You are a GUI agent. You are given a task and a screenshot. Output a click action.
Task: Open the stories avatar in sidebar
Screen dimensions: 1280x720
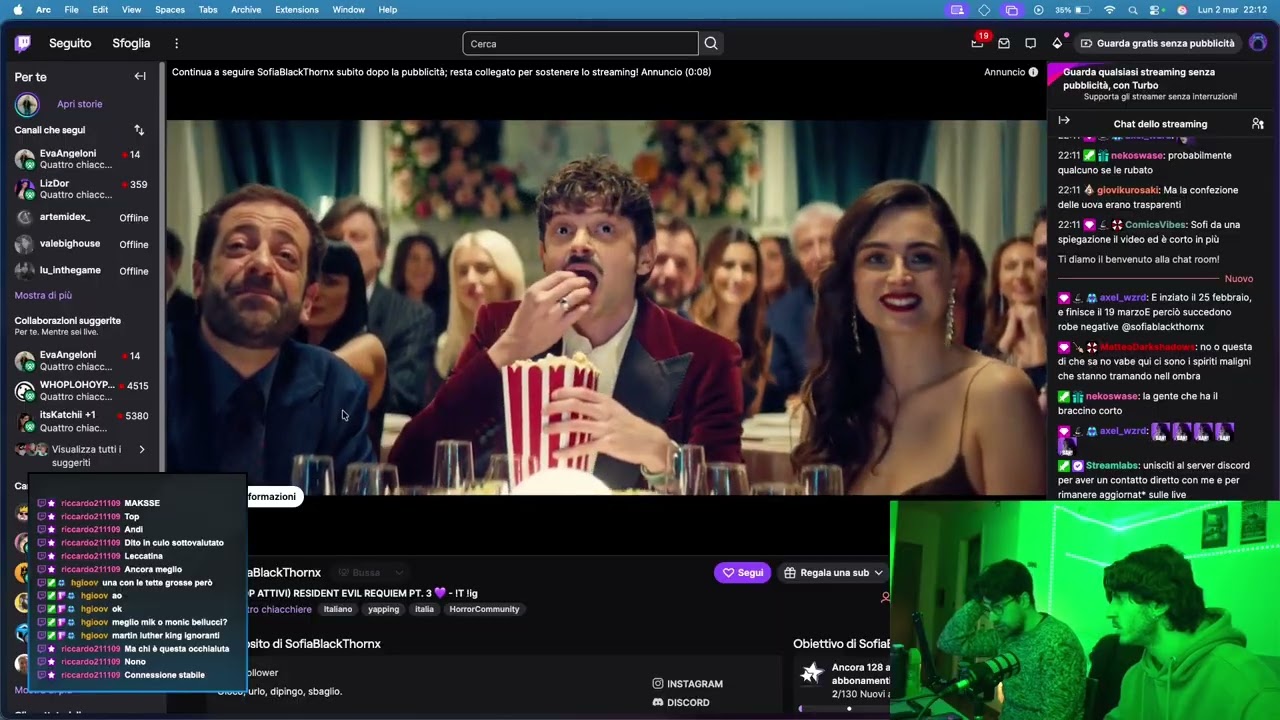[27, 104]
